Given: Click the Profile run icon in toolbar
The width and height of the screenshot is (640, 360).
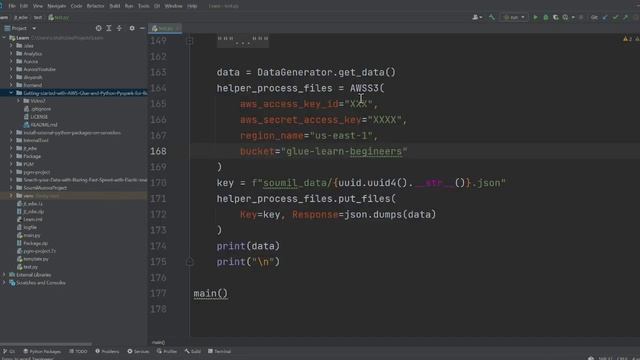Looking at the screenshot, I should click(565, 18).
